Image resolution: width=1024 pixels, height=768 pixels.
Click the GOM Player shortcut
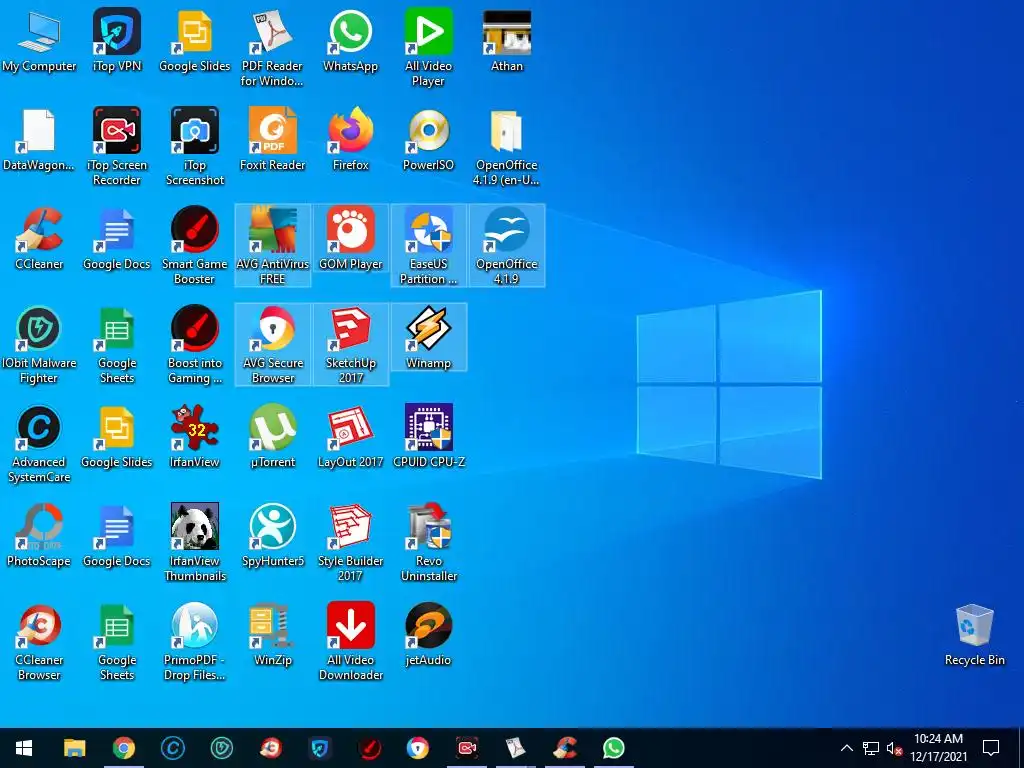[x=351, y=239]
